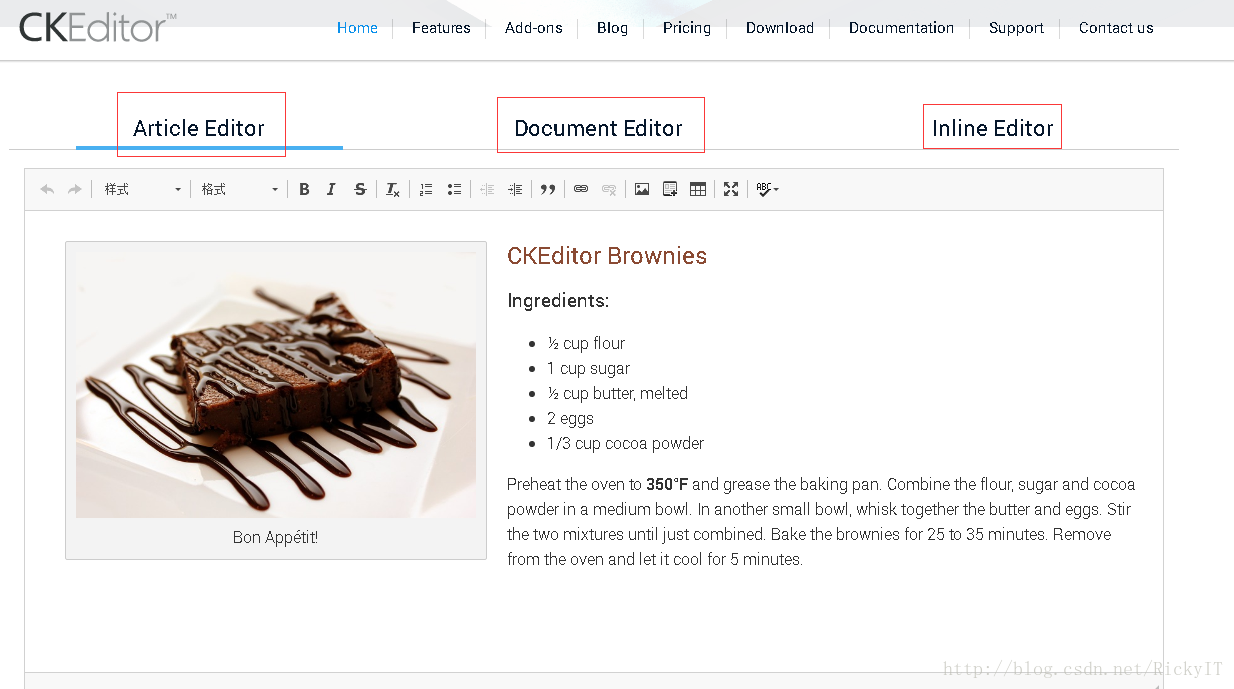This screenshot has width=1234, height=689.
Task: Click the Bon Appétit! image caption
Action: (x=276, y=537)
